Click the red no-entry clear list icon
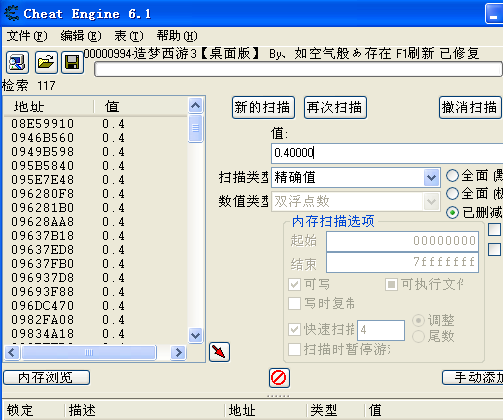503x420 pixels. [x=279, y=378]
